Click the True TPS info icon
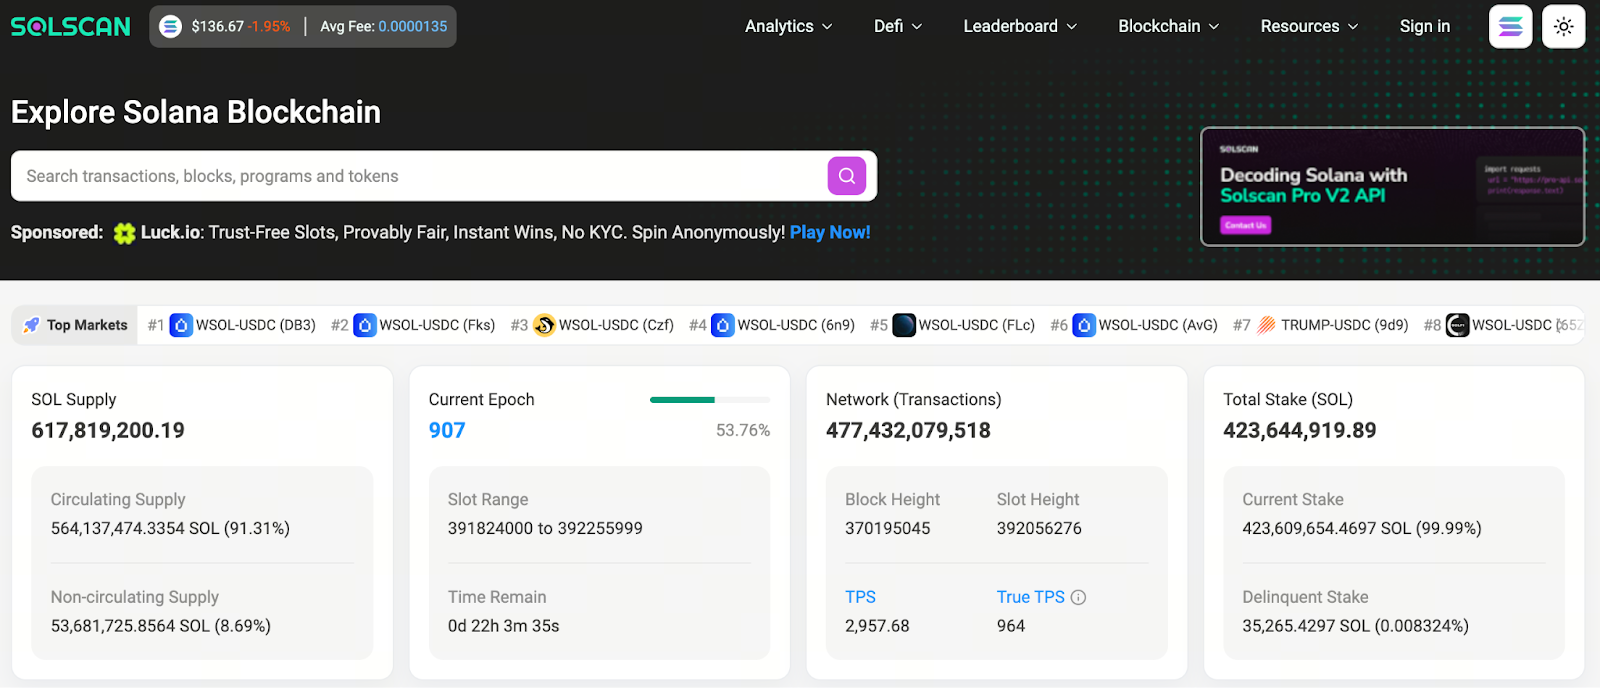 (x=1078, y=597)
